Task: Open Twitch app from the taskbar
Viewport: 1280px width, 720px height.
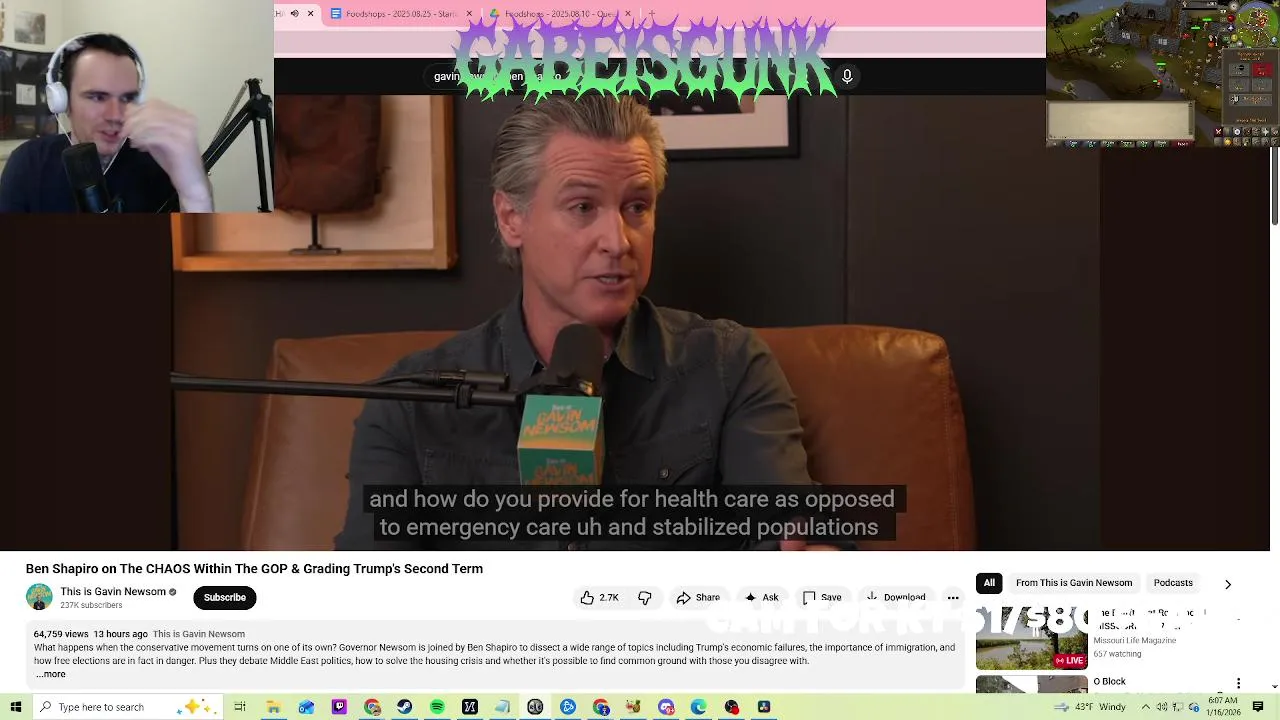Action: coord(339,707)
